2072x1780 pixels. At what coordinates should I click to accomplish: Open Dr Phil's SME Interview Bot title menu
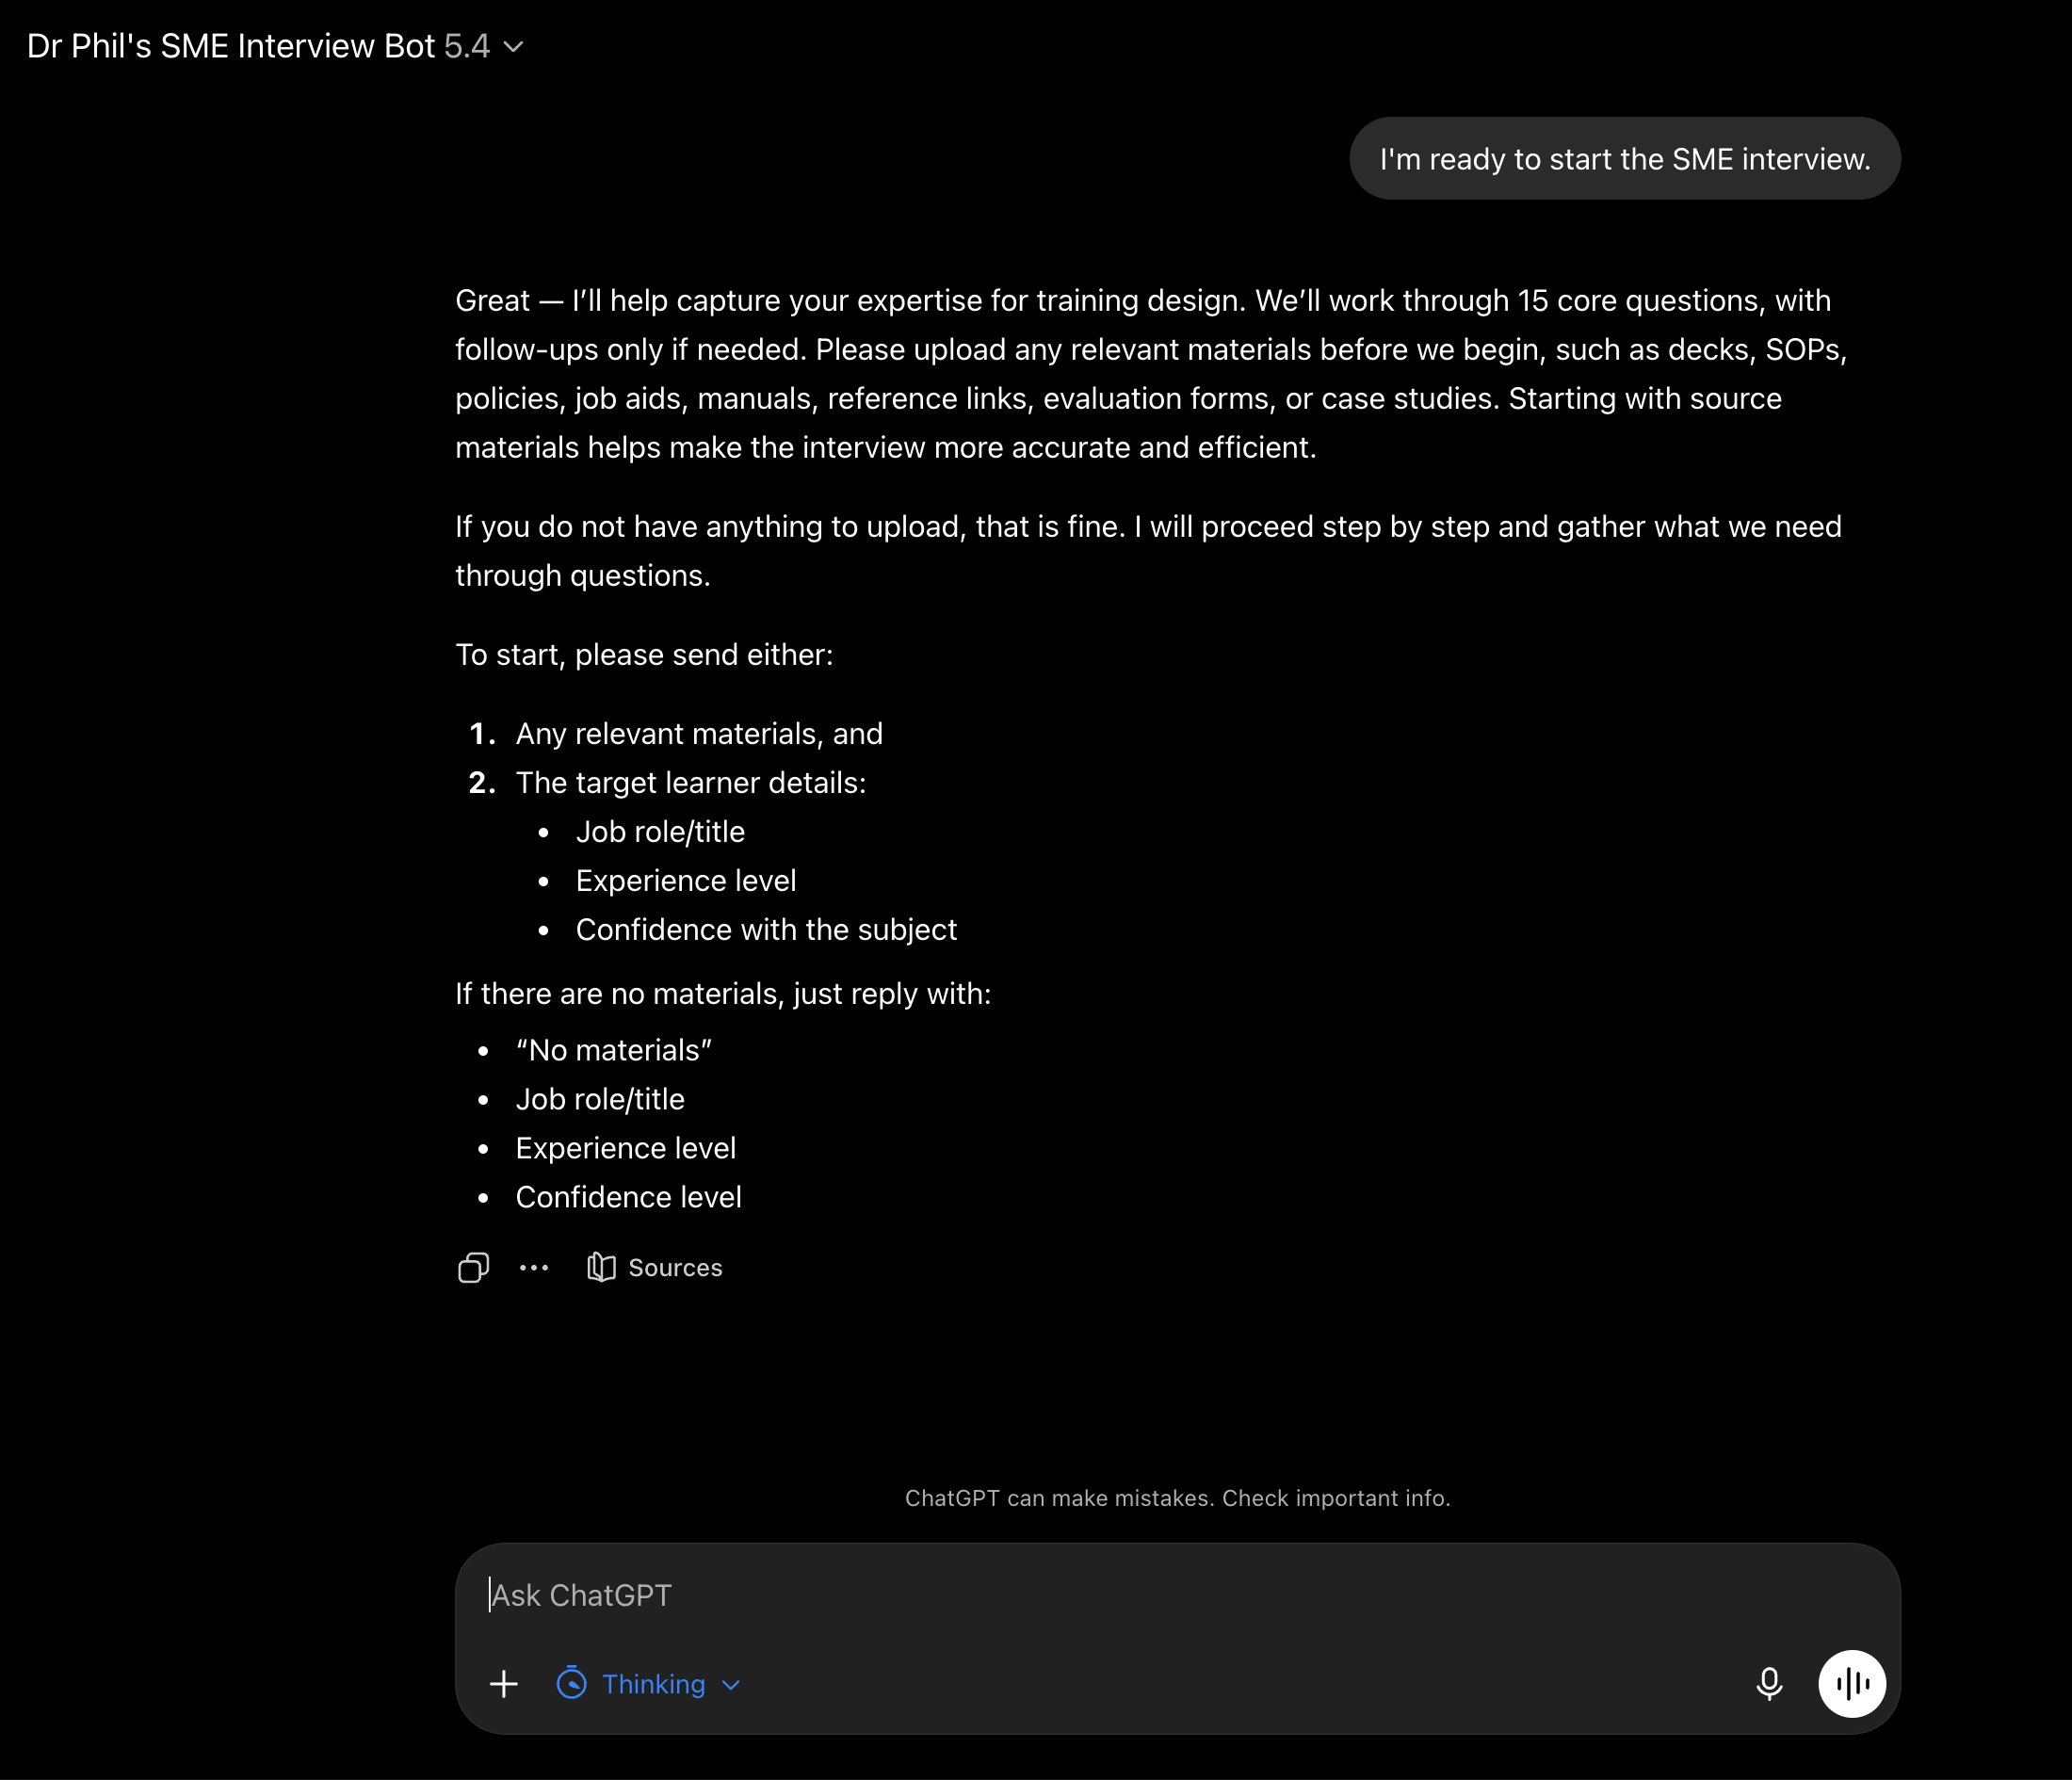[x=231, y=46]
